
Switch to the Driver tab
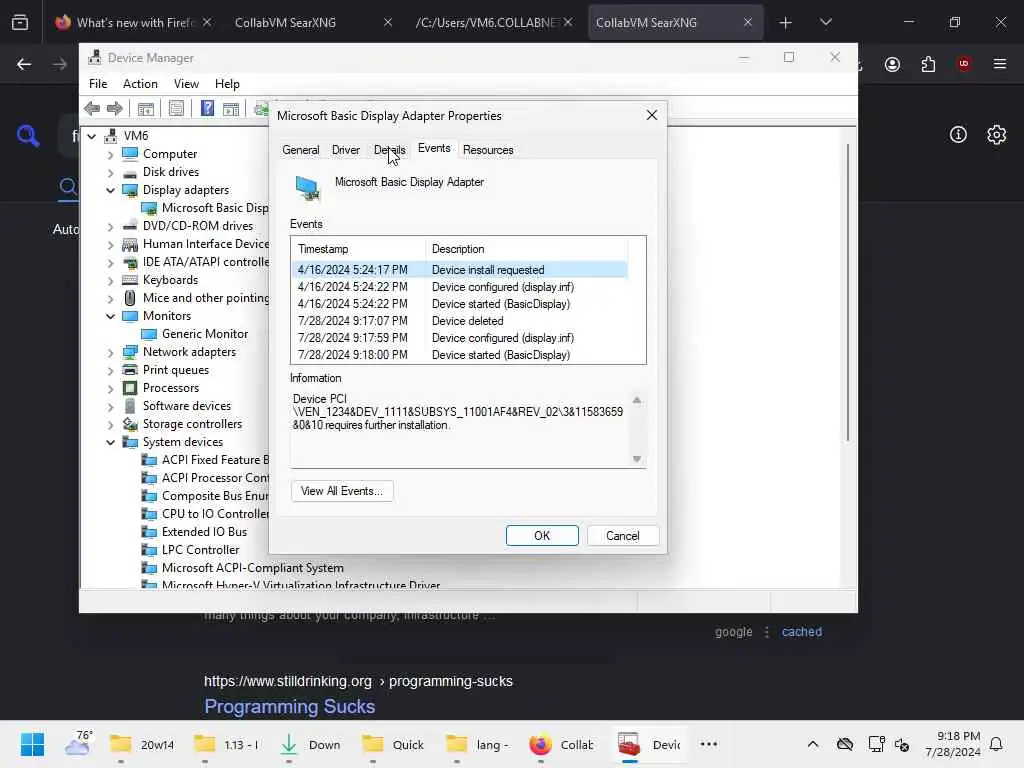[345, 150]
